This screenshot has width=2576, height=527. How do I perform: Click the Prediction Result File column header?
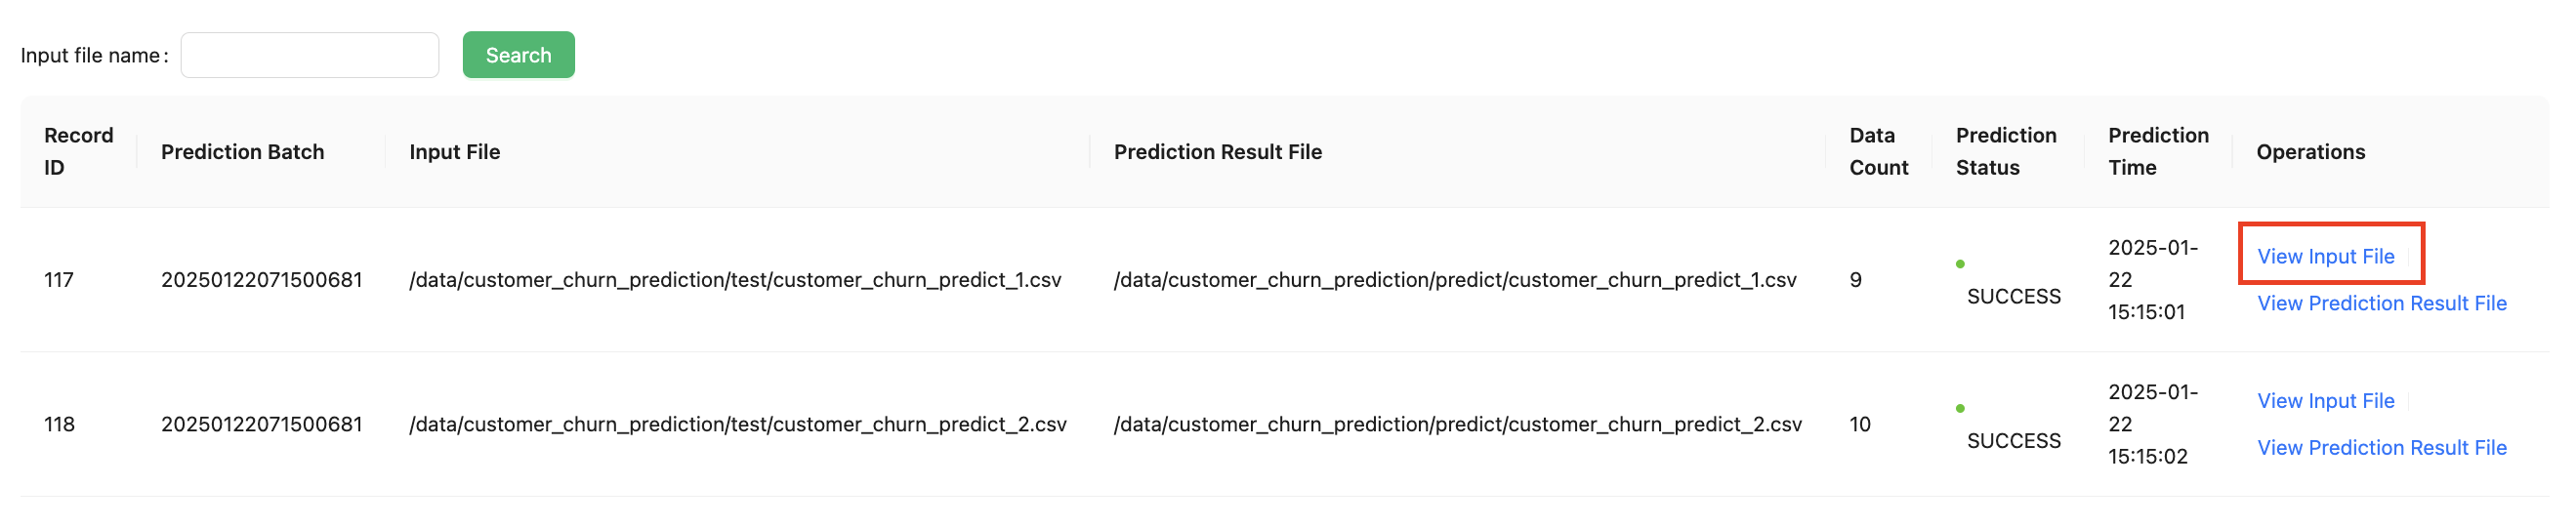click(1217, 152)
